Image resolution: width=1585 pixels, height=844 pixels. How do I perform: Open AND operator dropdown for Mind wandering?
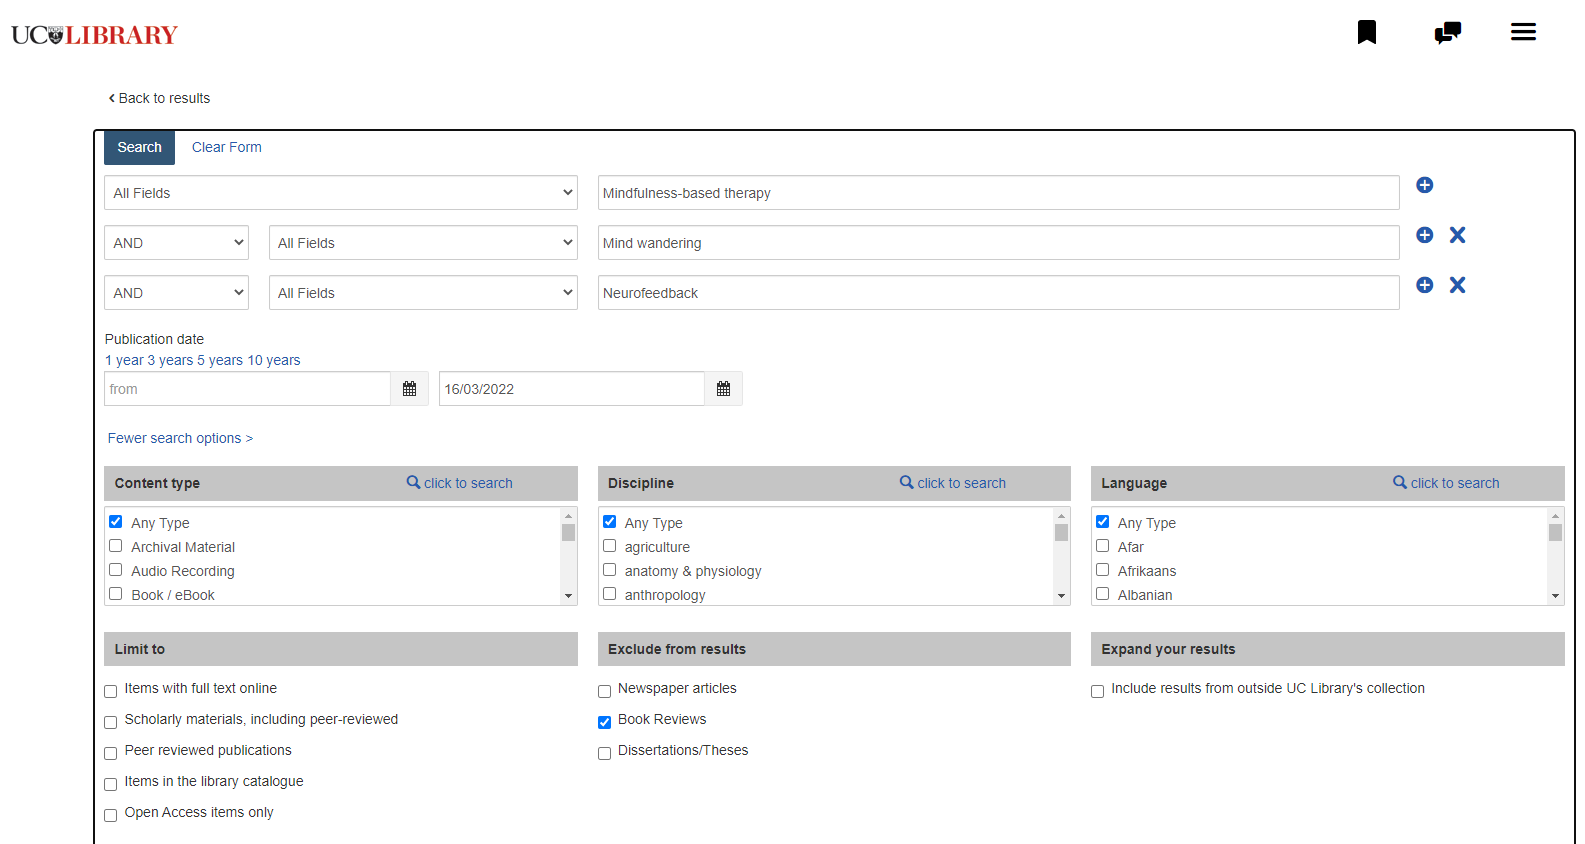[176, 243]
